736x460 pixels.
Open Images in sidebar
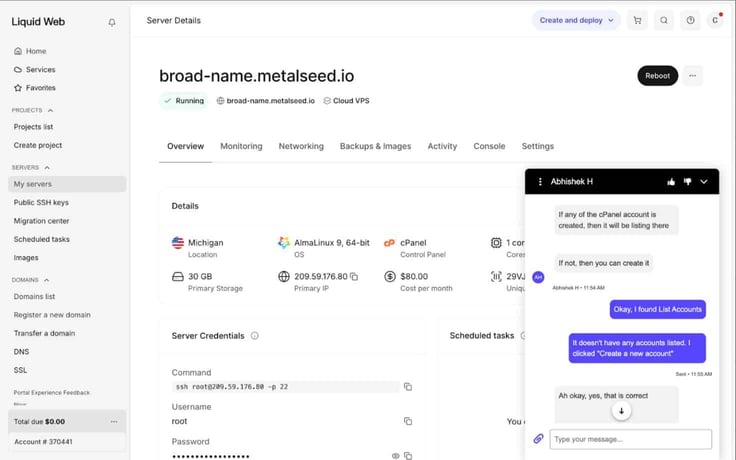point(26,257)
